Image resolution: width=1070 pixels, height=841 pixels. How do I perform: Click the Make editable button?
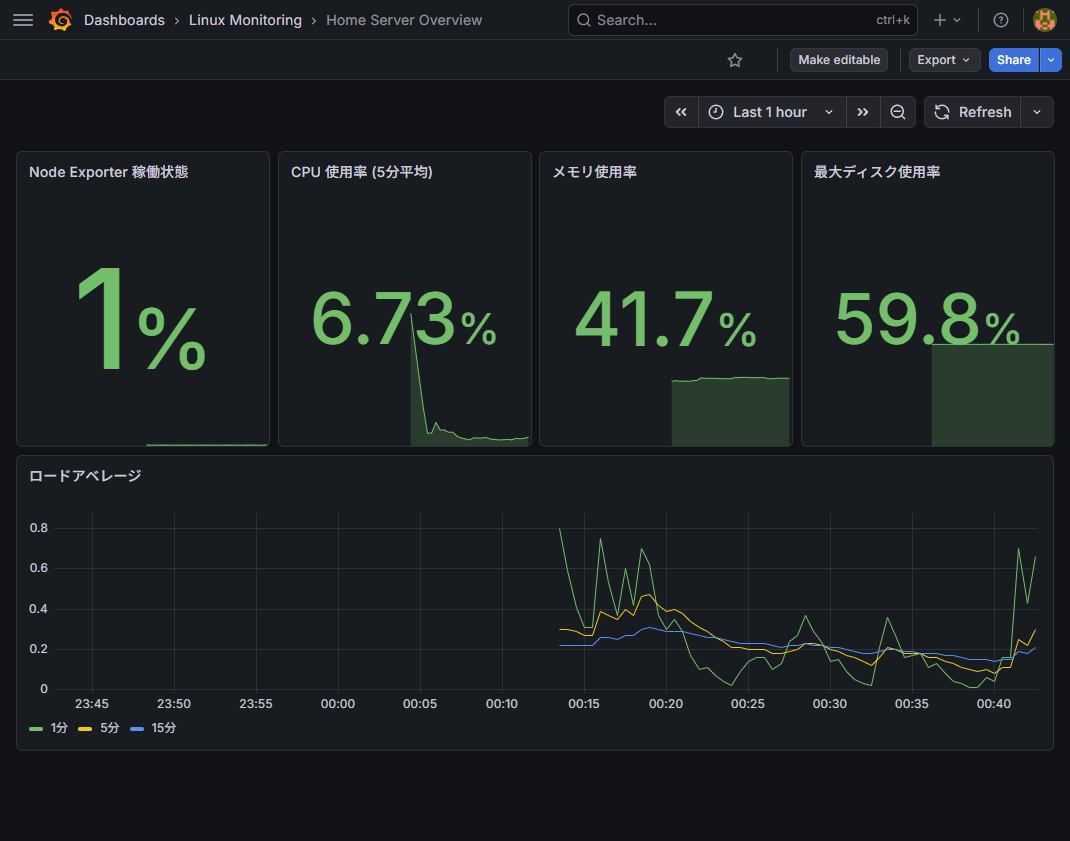tap(839, 60)
